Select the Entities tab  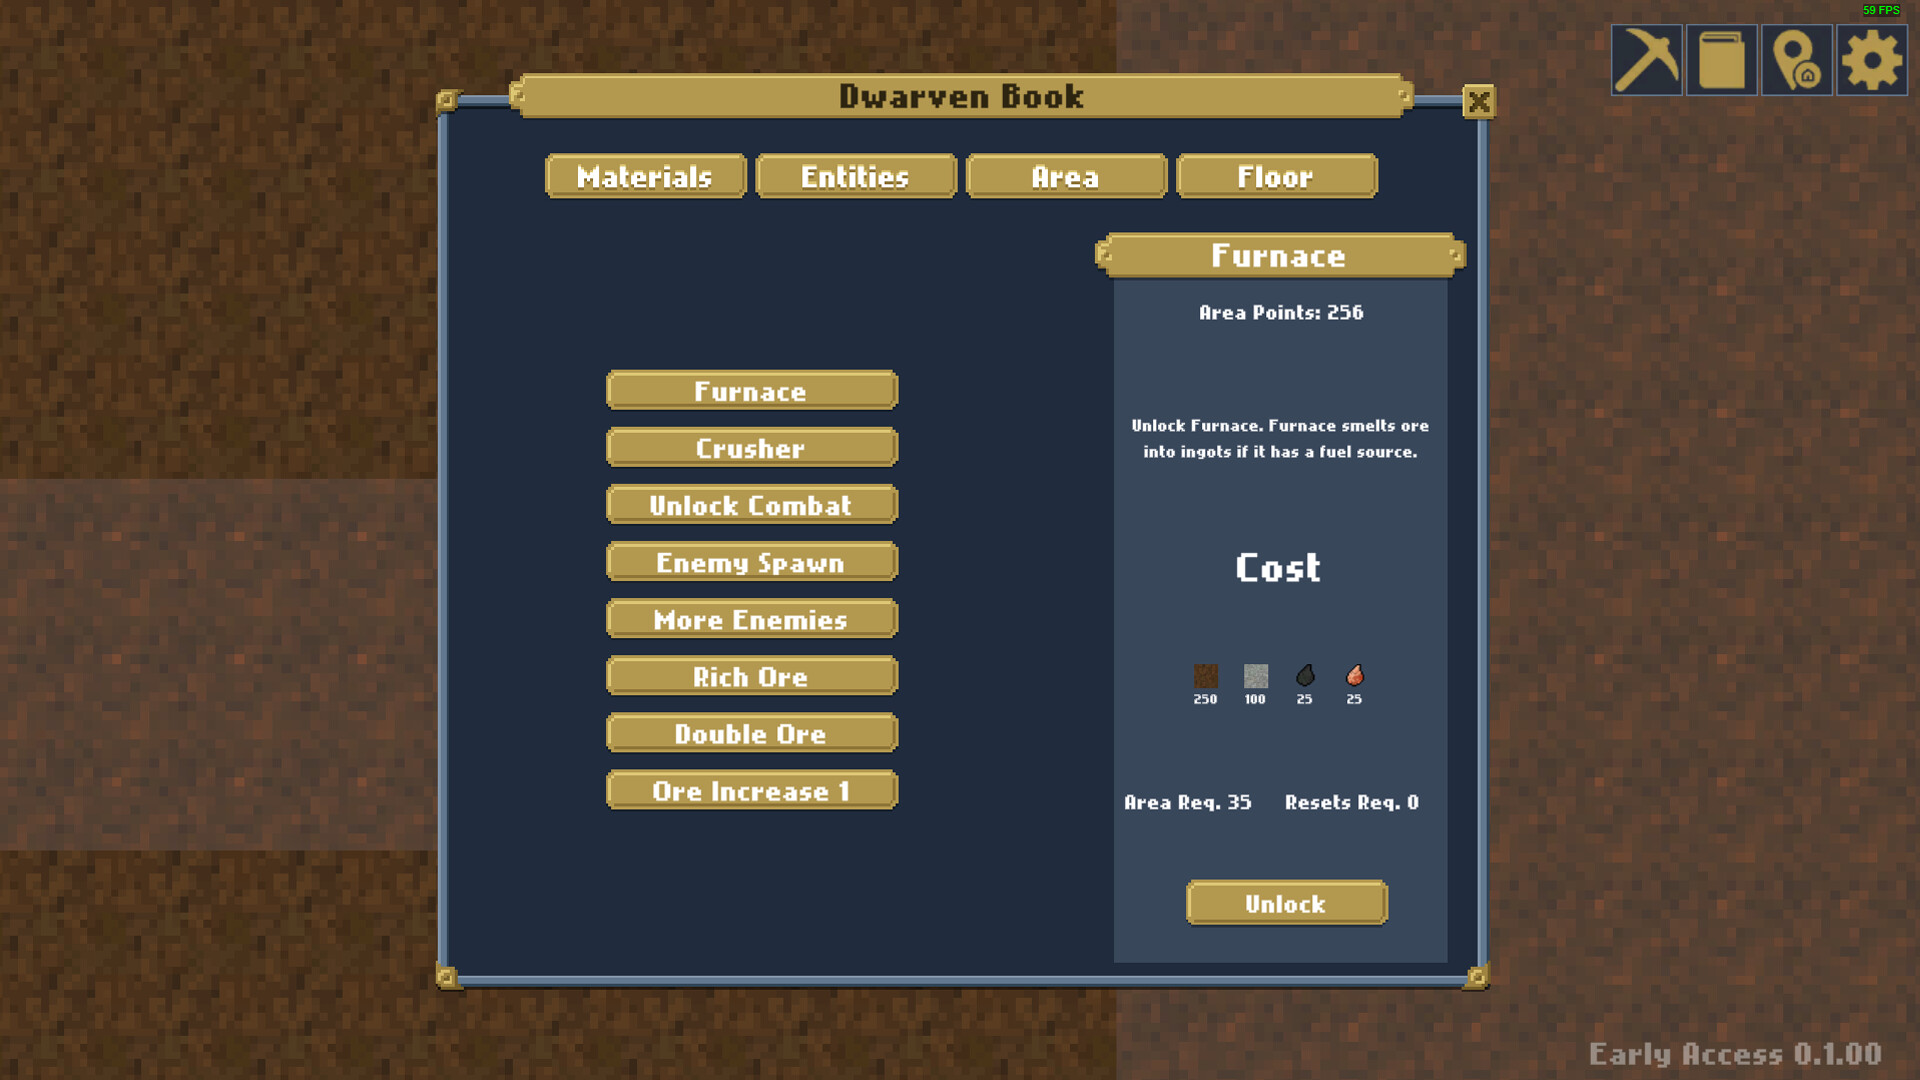853,175
